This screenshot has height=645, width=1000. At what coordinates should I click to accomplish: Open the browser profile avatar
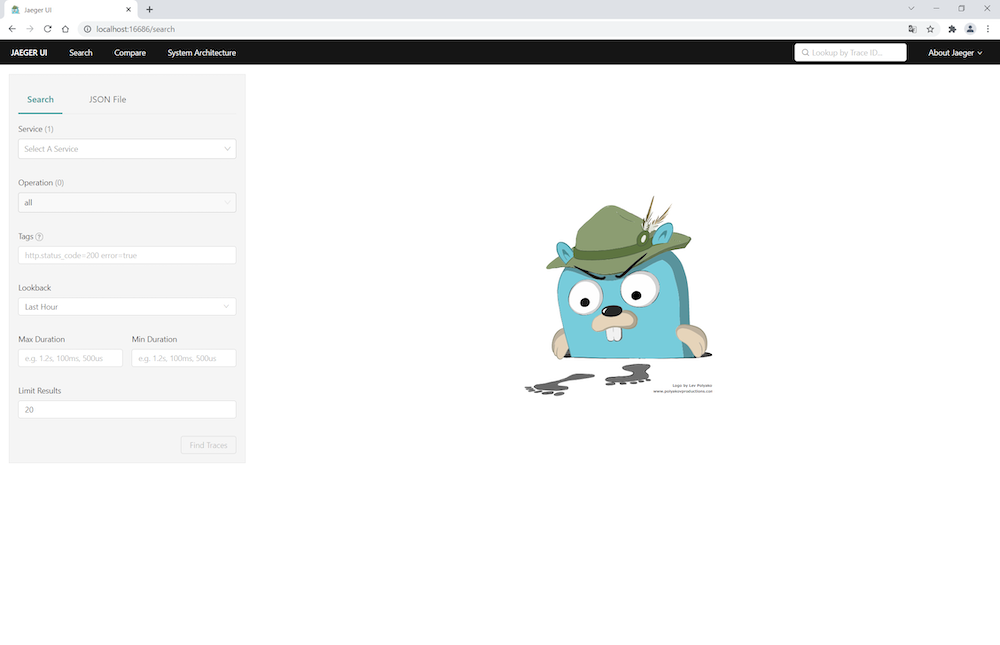(x=970, y=29)
